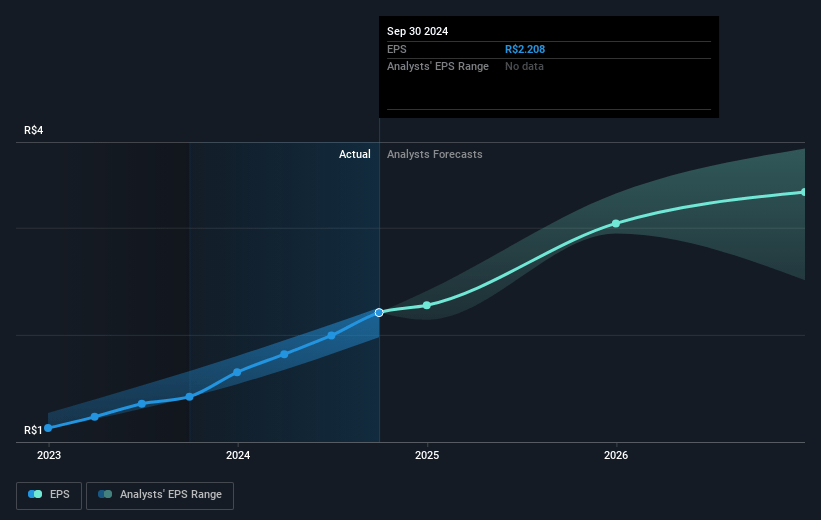Click the Sep 30 2024 tooltip date
Image resolution: width=821 pixels, height=520 pixels.
tap(417, 31)
